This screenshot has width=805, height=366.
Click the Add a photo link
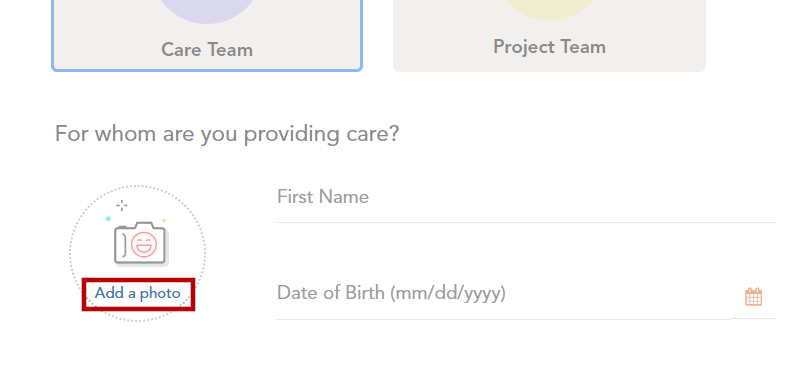138,293
